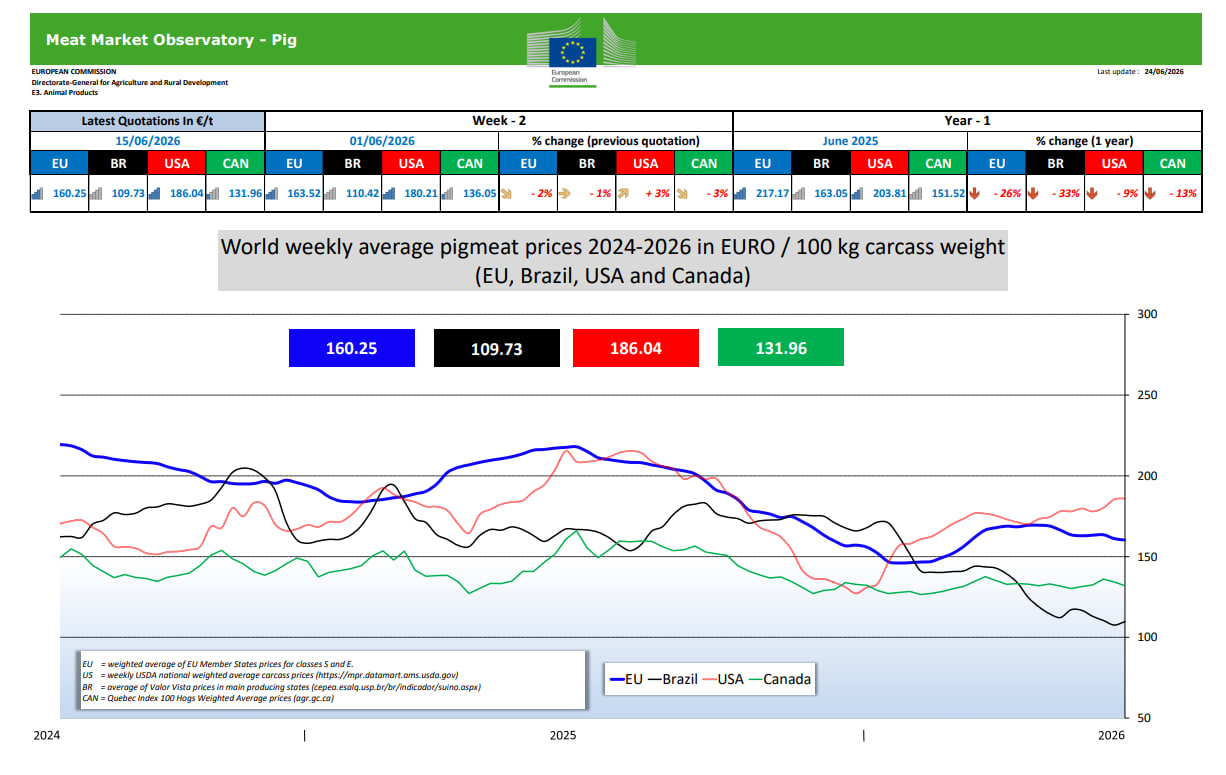Click the 'Year - 1' section header
Viewport: 1226px width, 775px height.
pos(968,121)
